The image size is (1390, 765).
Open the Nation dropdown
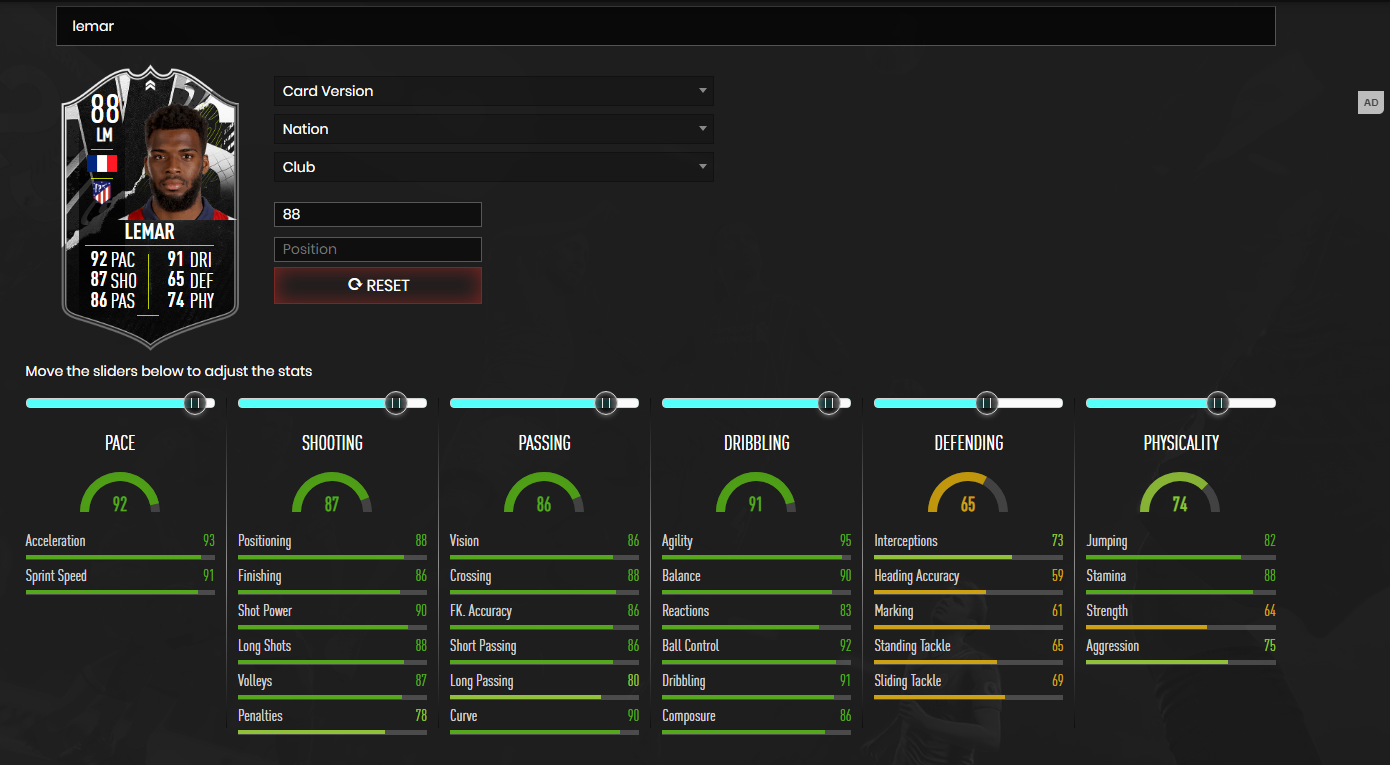[494, 129]
